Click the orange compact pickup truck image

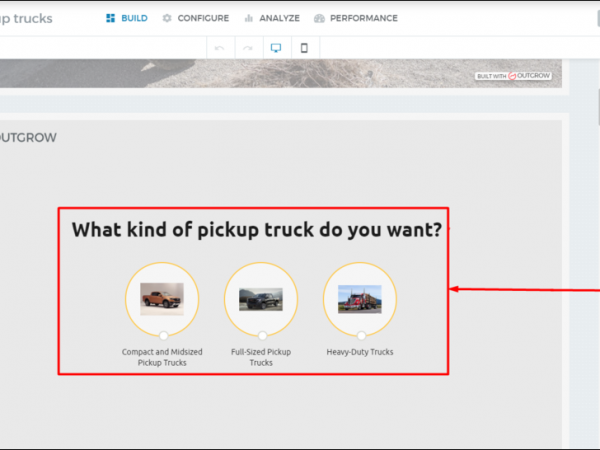click(x=162, y=298)
